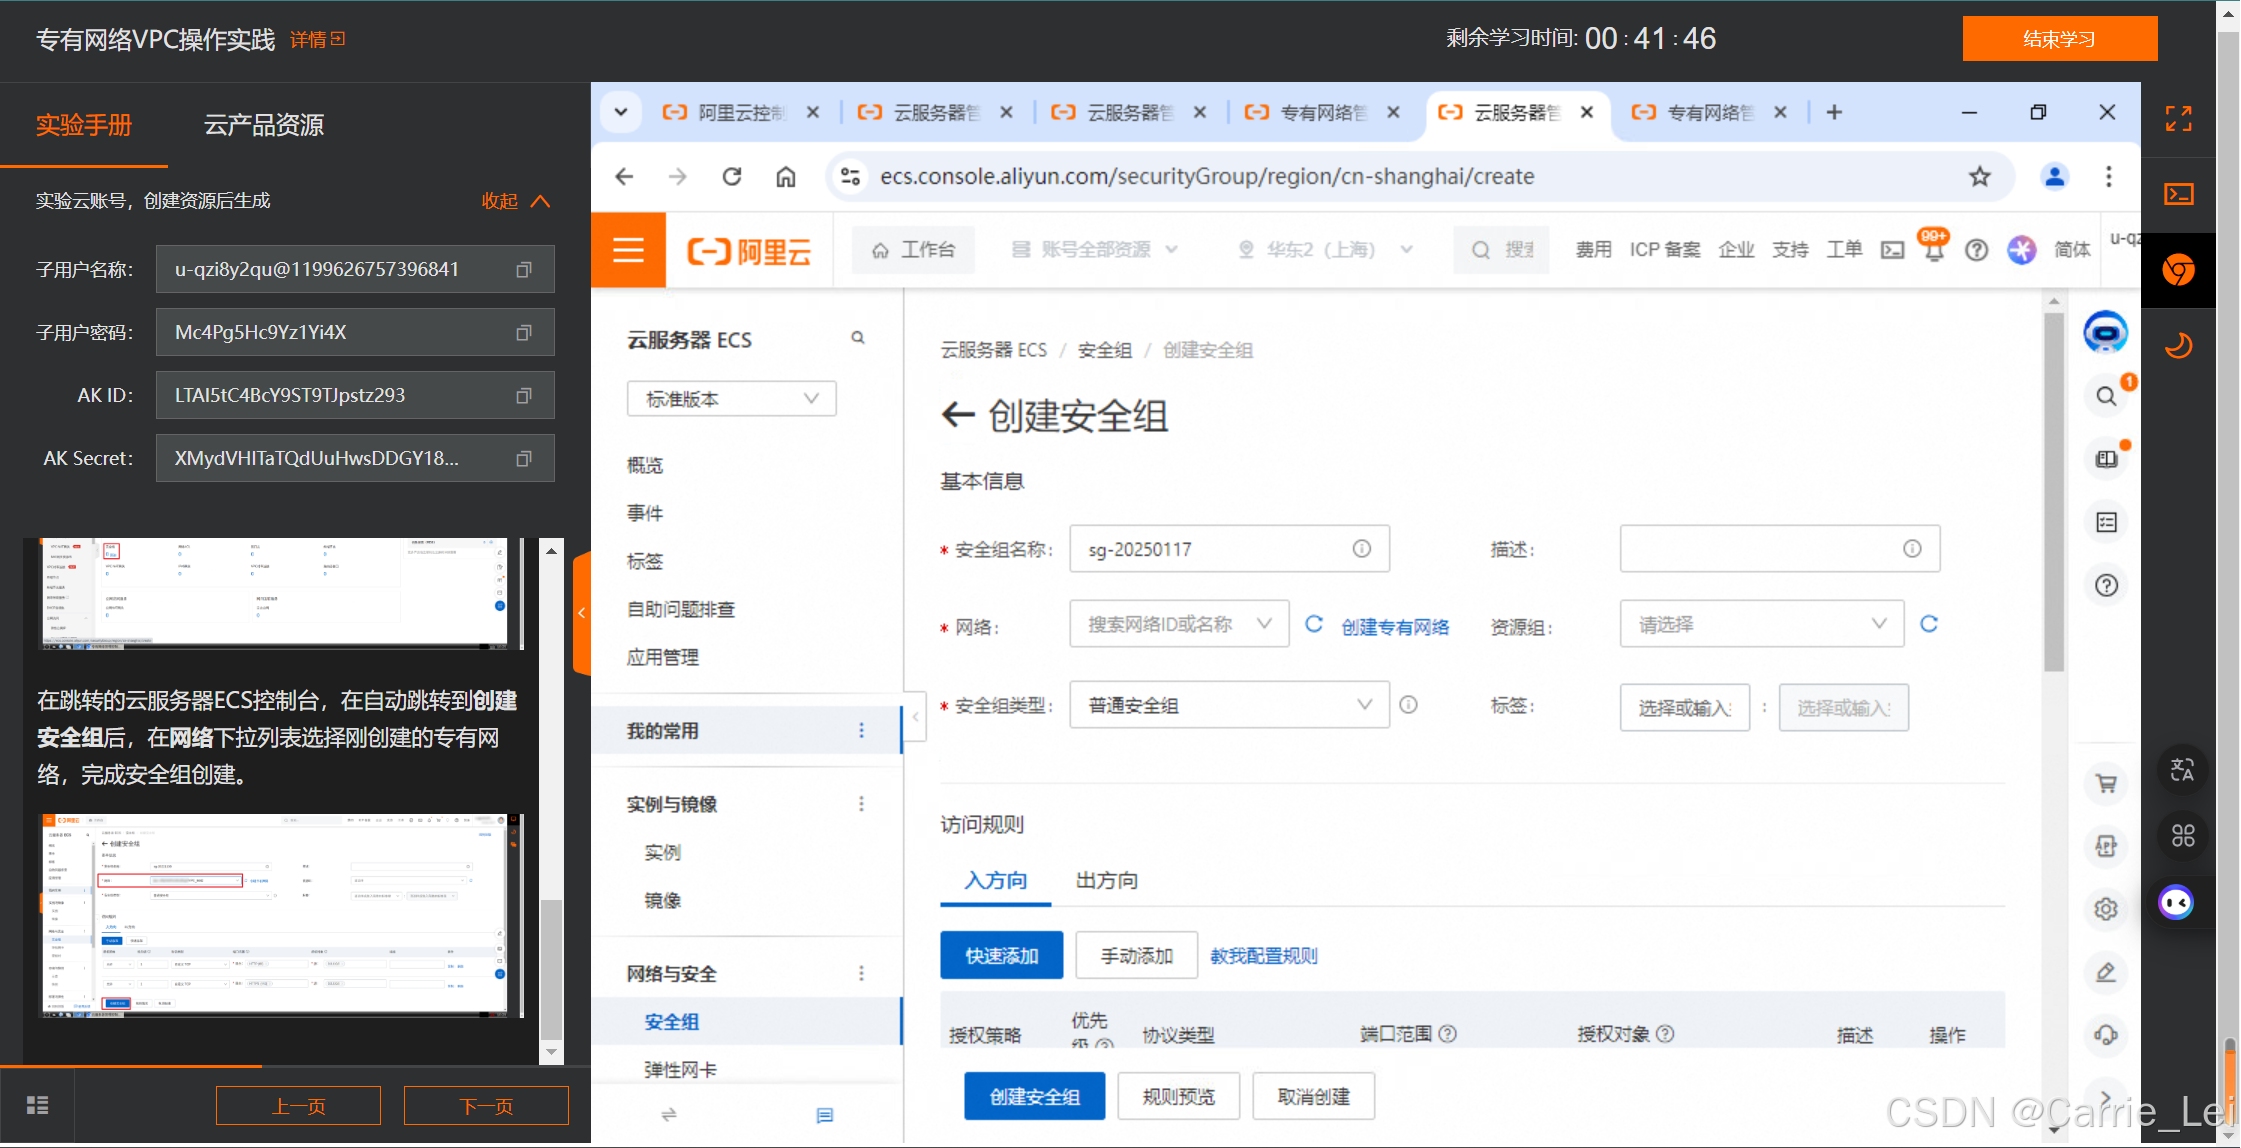Open Cloud Shell icon in the top bar
This screenshot has width=2241, height=1148.
pos(1892,250)
